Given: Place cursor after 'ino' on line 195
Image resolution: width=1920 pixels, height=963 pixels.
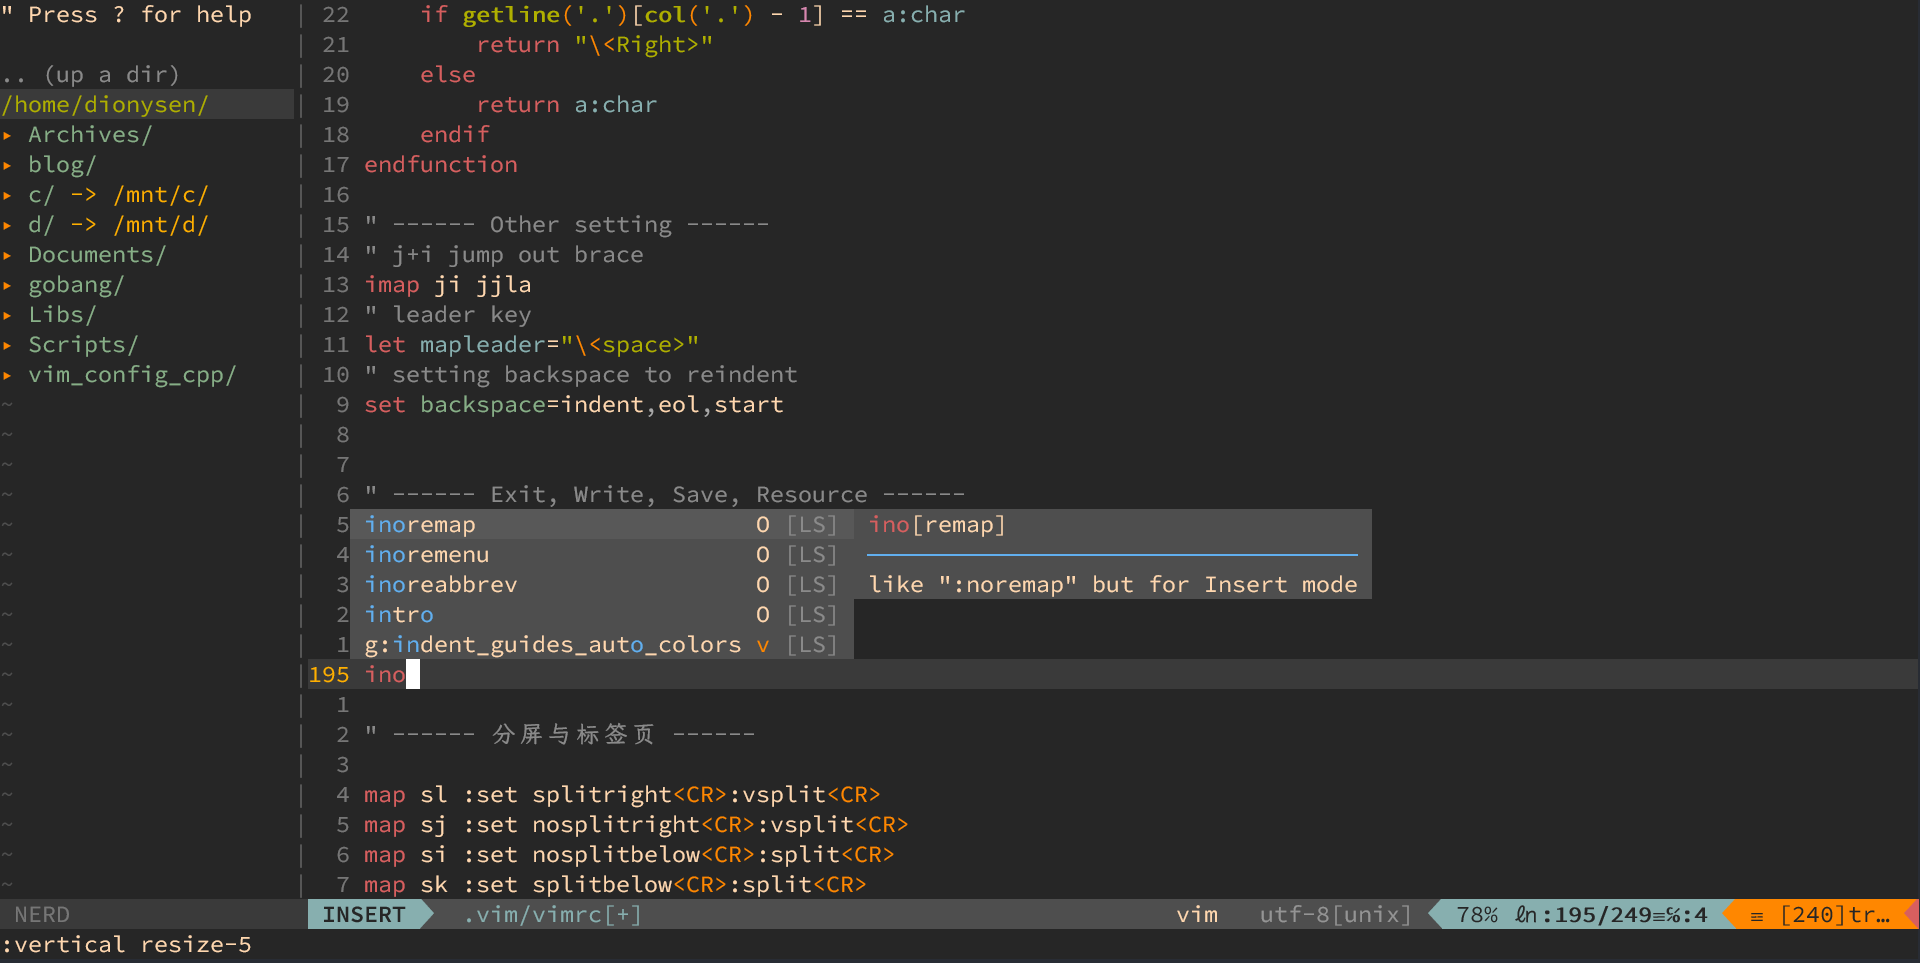Looking at the screenshot, I should click(x=413, y=675).
